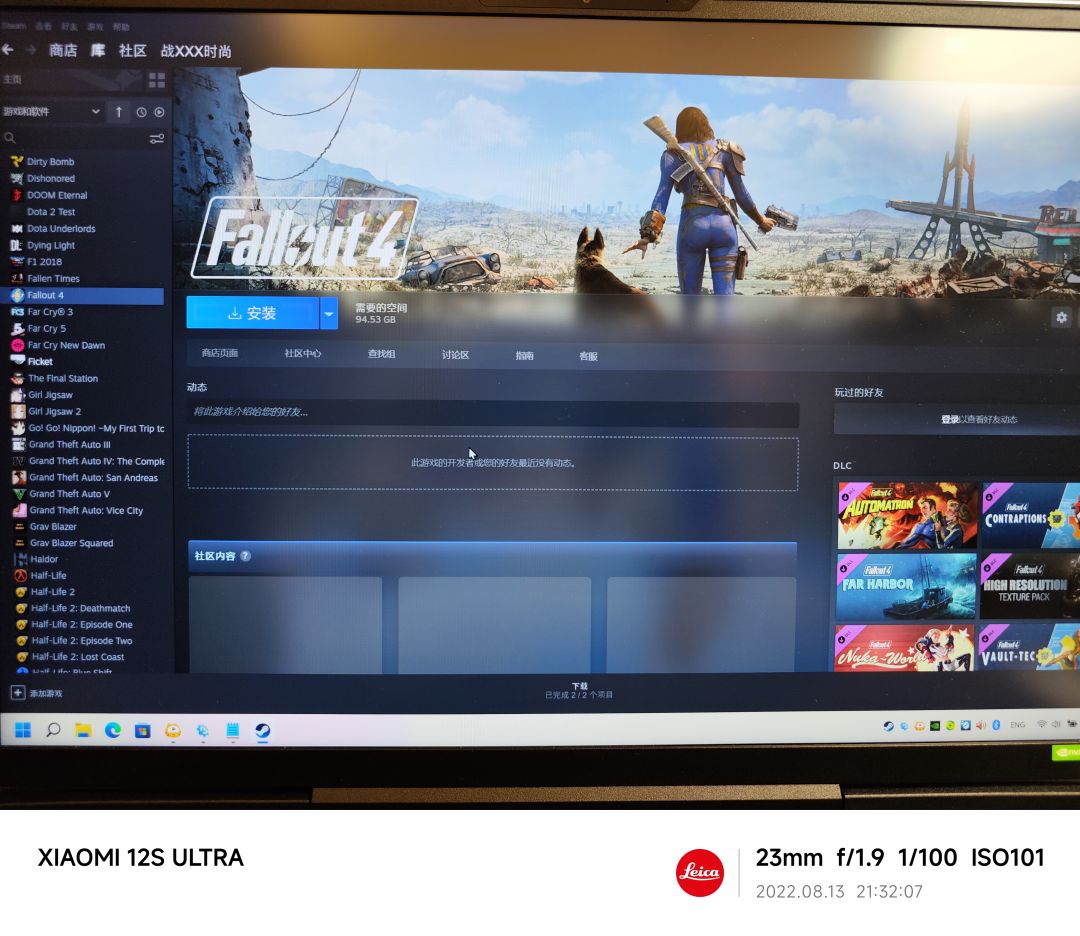This screenshot has width=1080, height=936.
Task: Open the 客服 tab
Action: [588, 356]
